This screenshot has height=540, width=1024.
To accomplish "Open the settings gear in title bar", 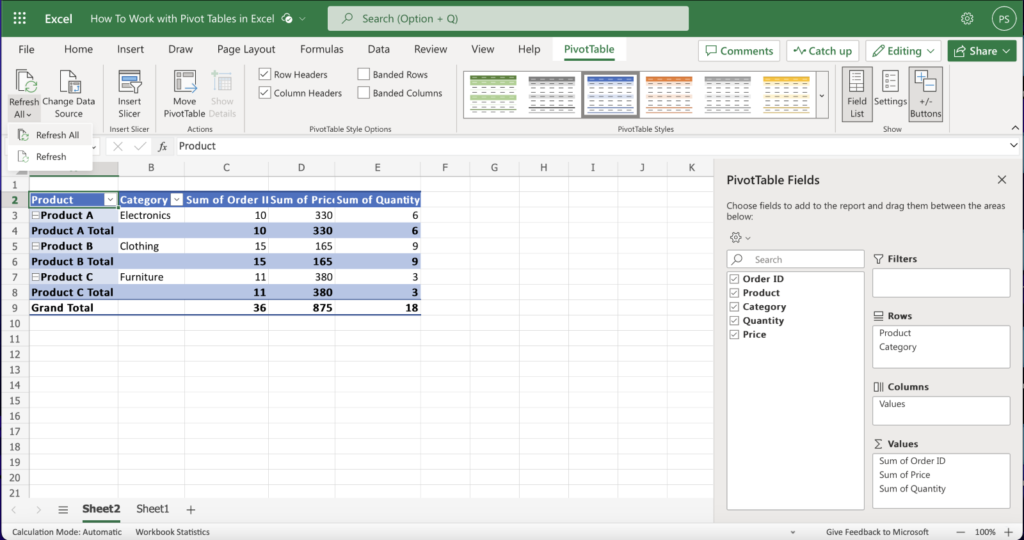I will (x=967, y=18).
